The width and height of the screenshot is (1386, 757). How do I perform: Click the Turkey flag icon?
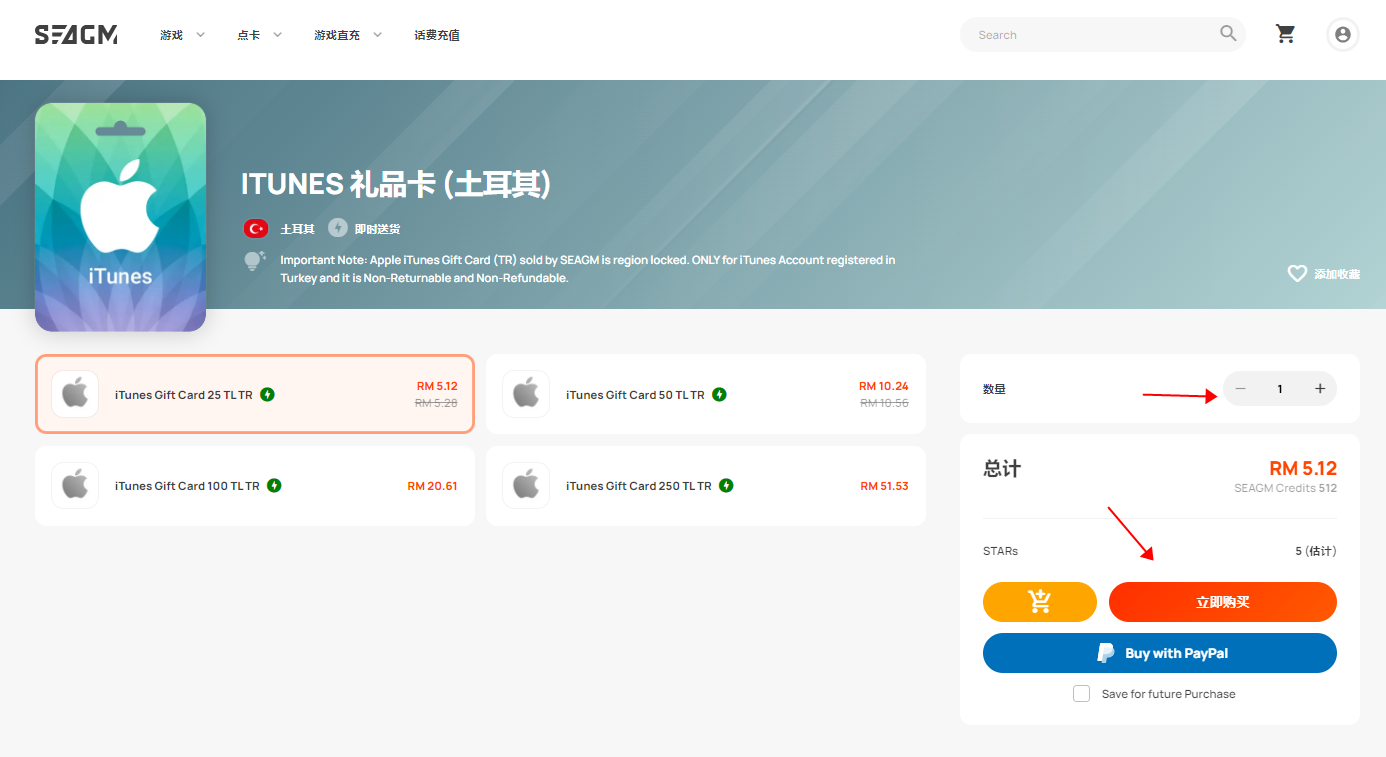[256, 229]
